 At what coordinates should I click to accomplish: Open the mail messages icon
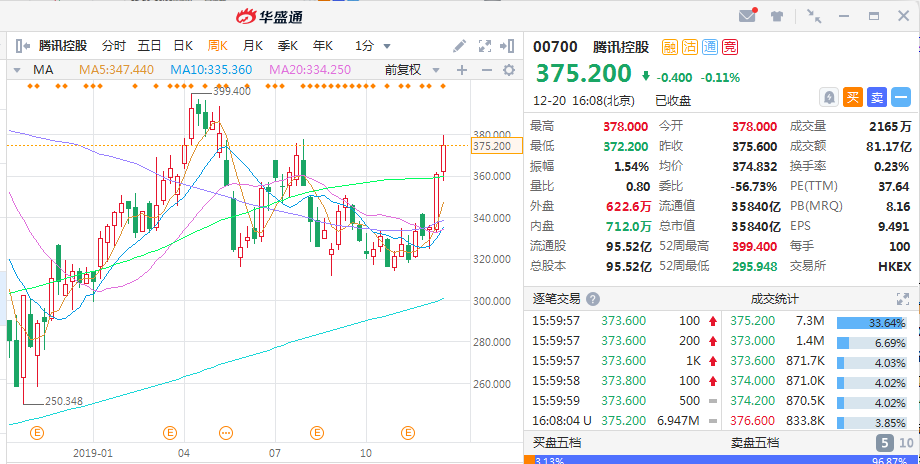pos(748,16)
